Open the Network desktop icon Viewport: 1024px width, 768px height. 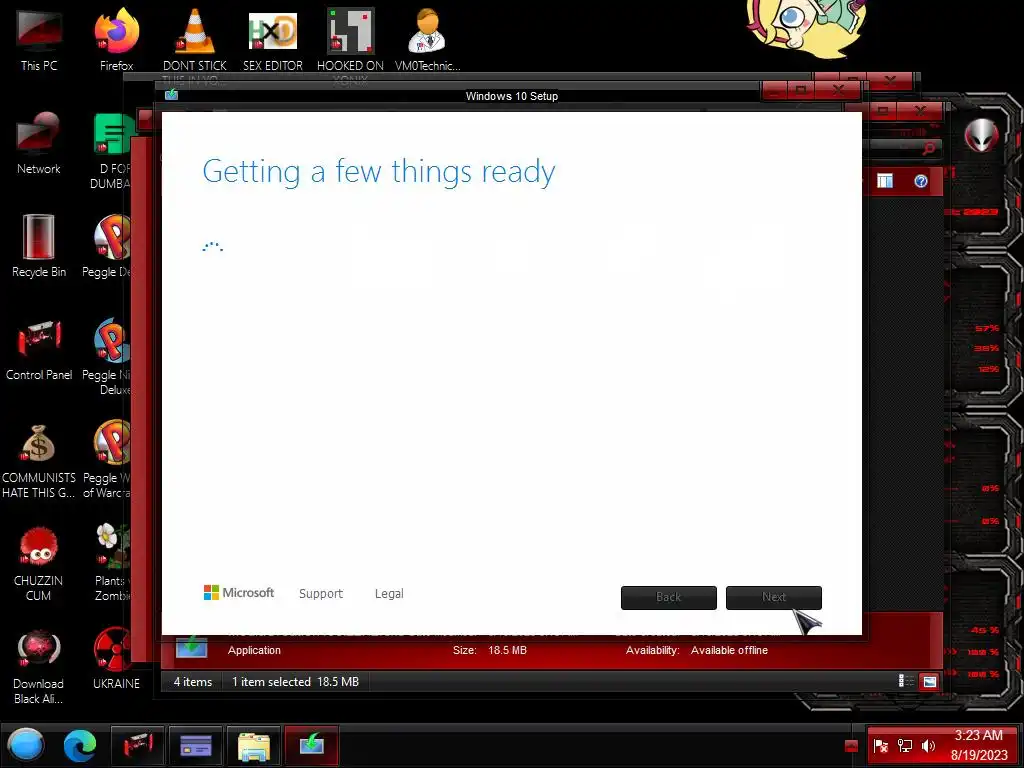tap(39, 142)
